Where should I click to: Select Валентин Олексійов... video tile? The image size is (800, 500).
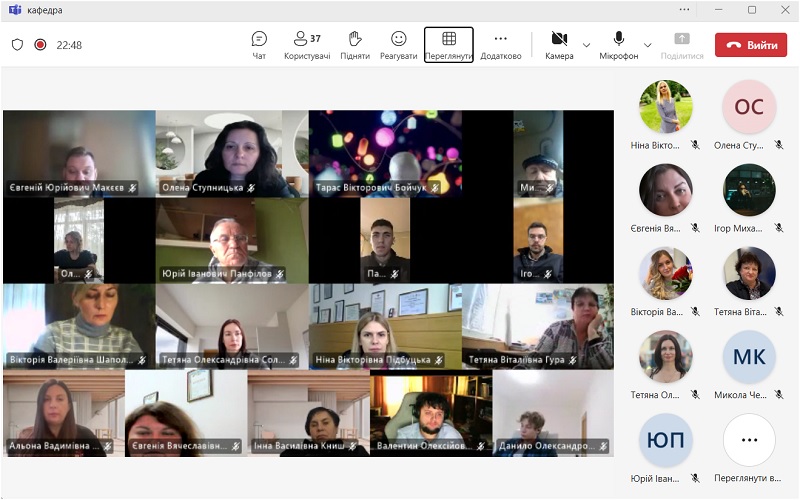pos(431,413)
